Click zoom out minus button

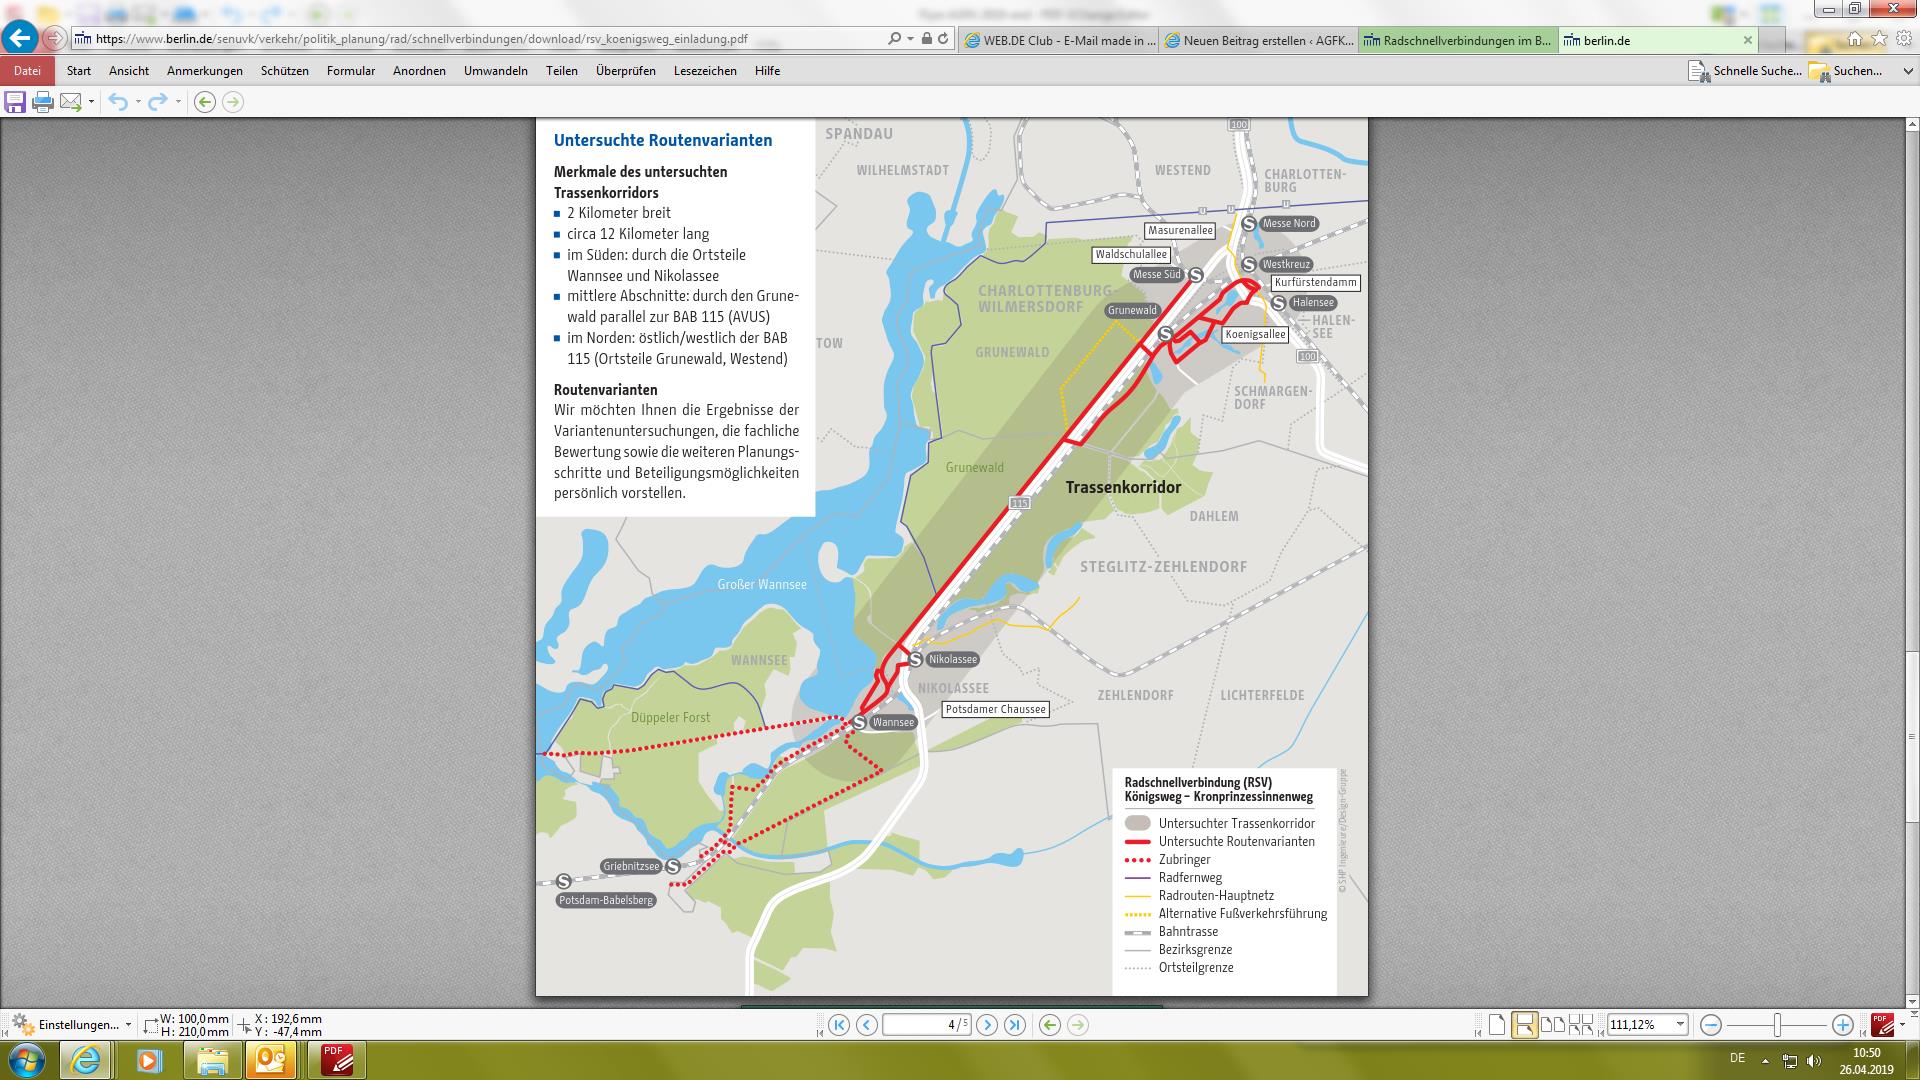click(1711, 1025)
